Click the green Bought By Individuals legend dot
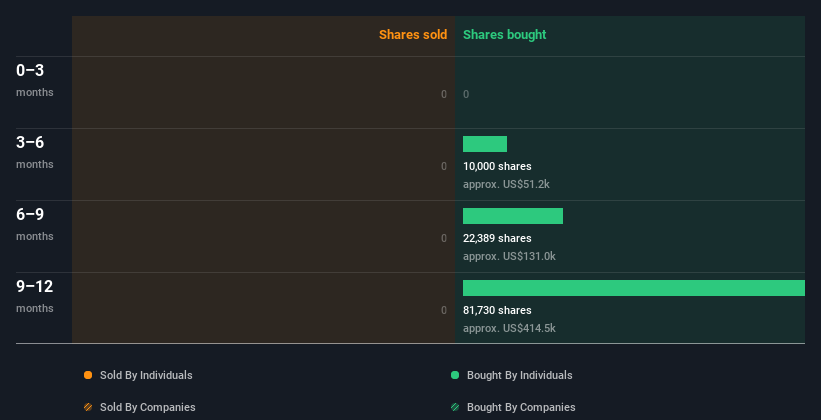Viewport: 821px width, 420px height. [454, 375]
